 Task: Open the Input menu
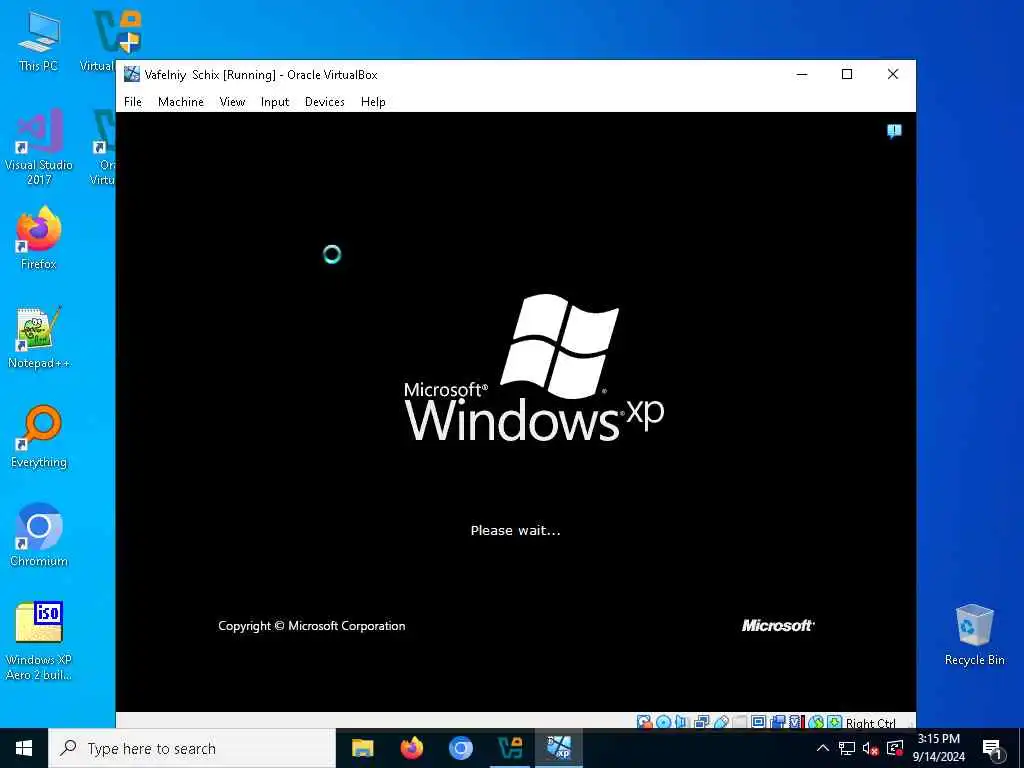275,102
